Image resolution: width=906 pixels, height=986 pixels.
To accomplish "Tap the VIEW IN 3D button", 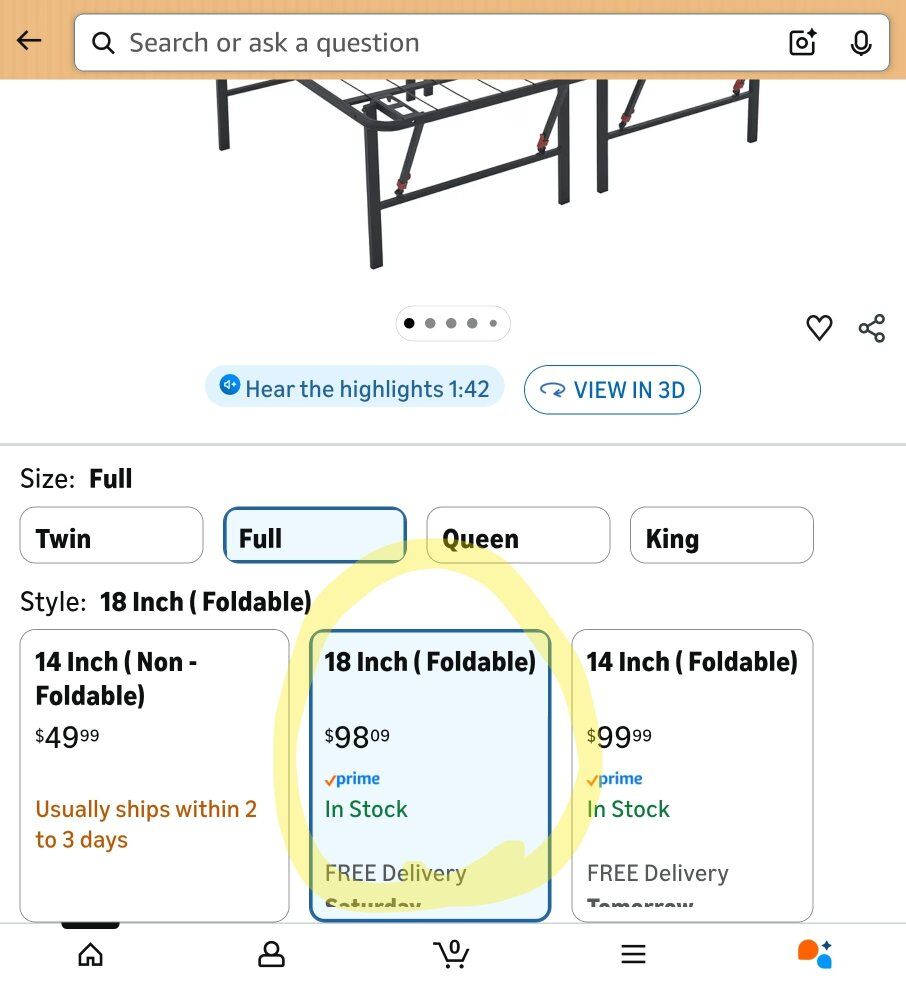I will coord(611,390).
